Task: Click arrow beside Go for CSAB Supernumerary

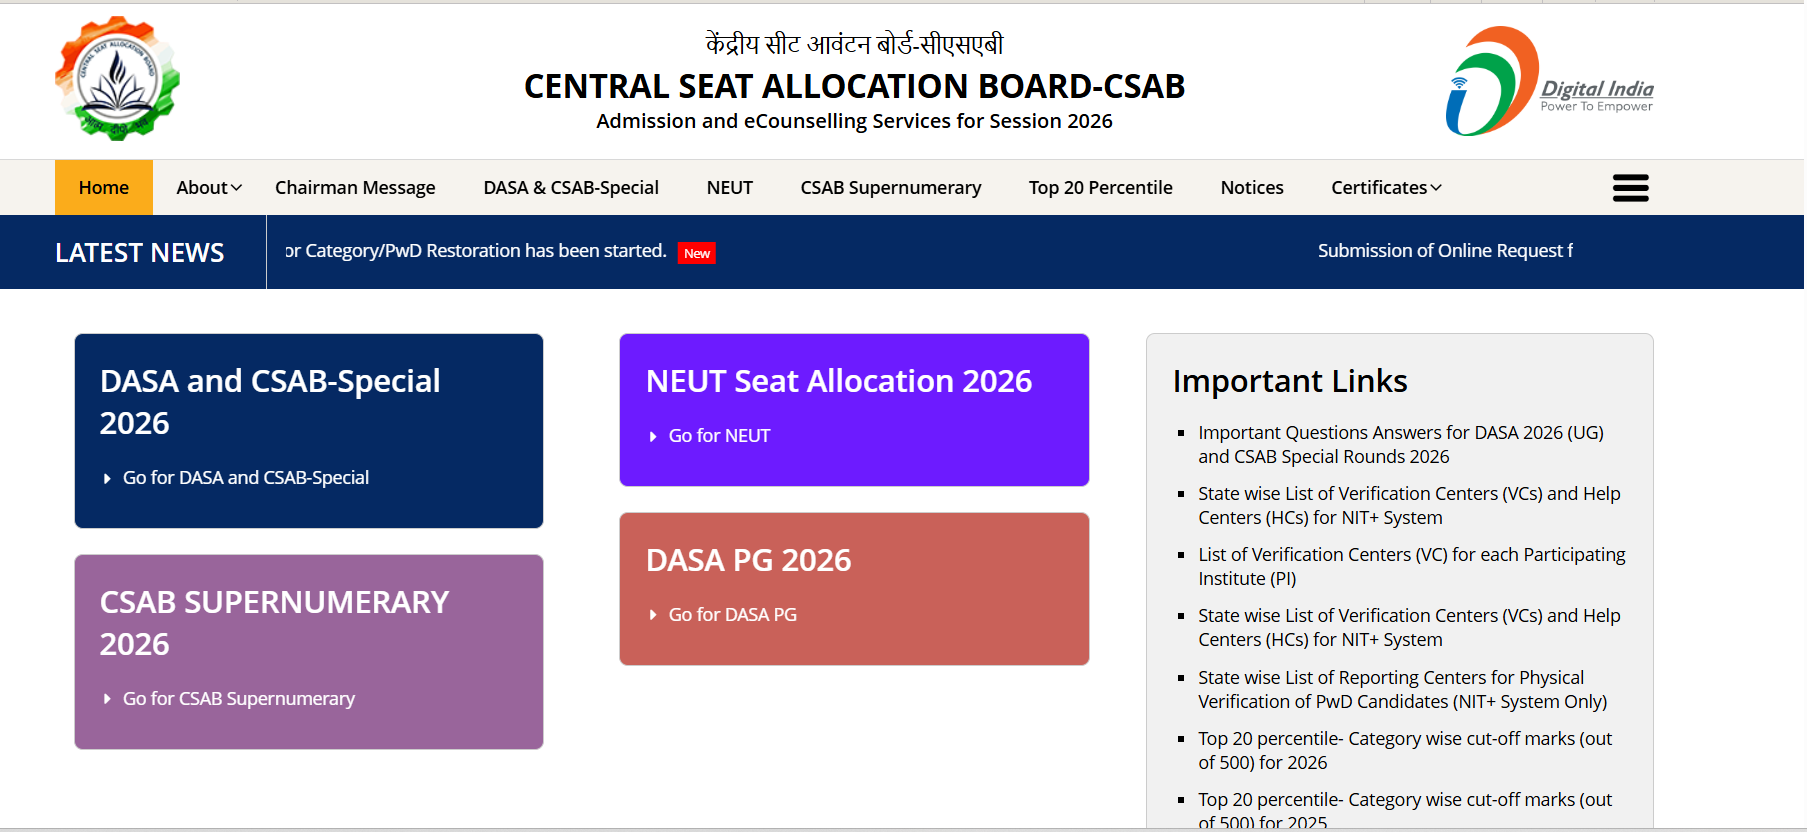Action: click(107, 699)
